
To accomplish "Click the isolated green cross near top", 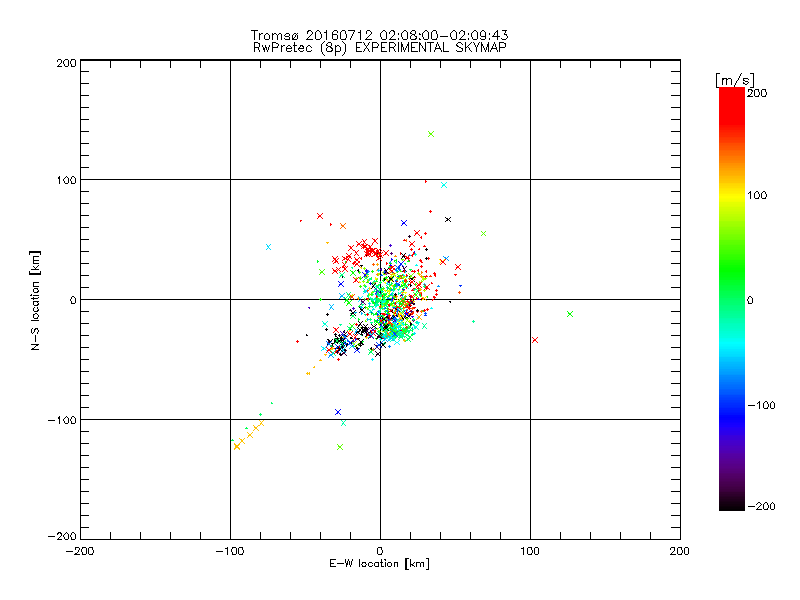I will coord(431,134).
